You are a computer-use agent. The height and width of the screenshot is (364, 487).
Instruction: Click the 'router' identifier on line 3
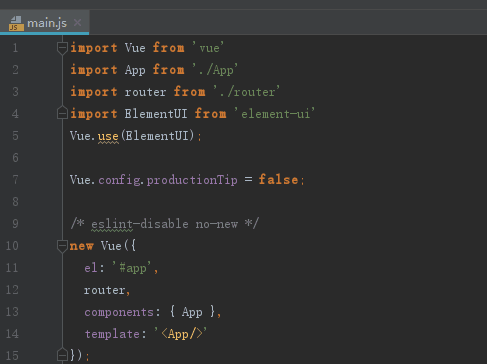[x=145, y=92]
